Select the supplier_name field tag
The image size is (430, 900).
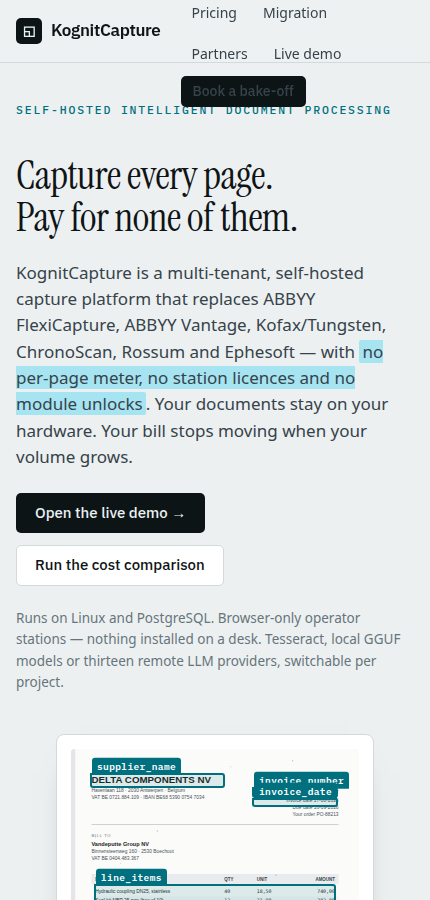[137, 767]
